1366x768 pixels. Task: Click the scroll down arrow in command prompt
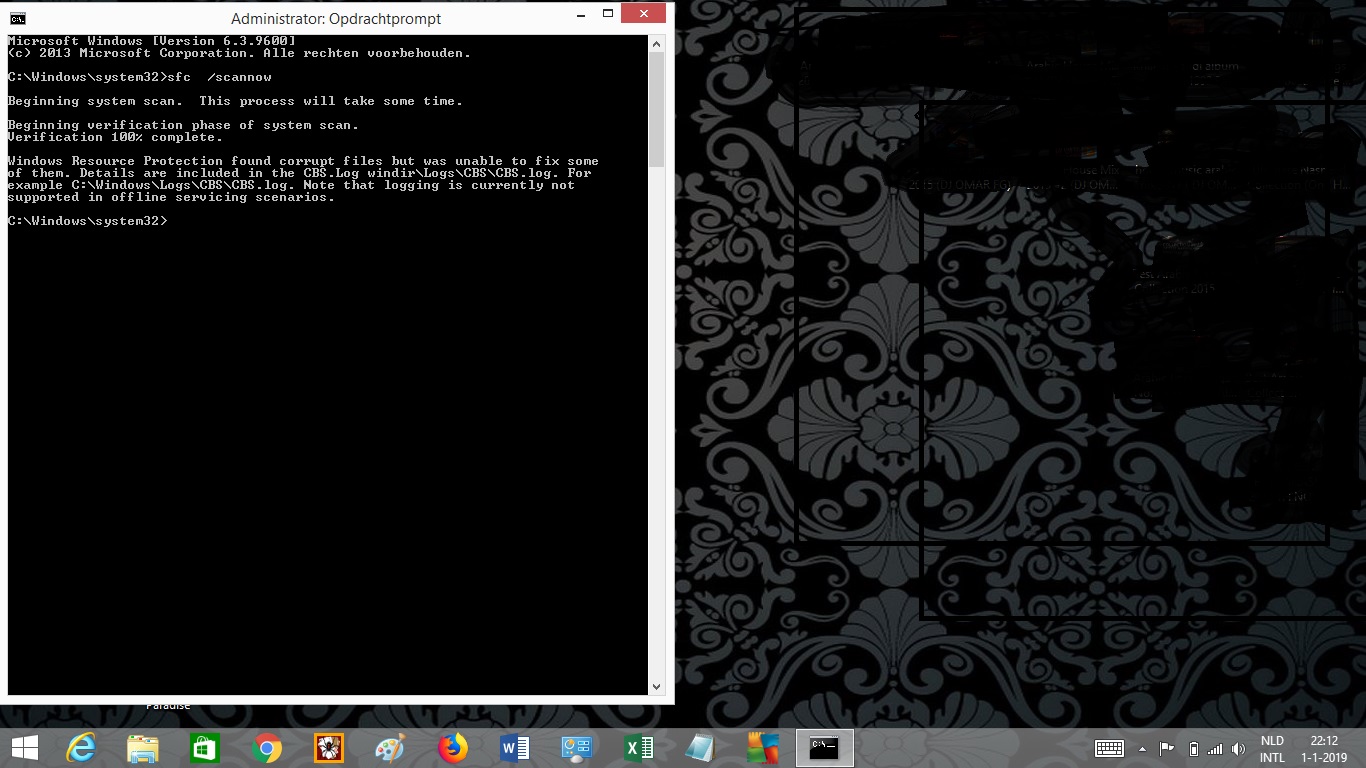(x=657, y=687)
